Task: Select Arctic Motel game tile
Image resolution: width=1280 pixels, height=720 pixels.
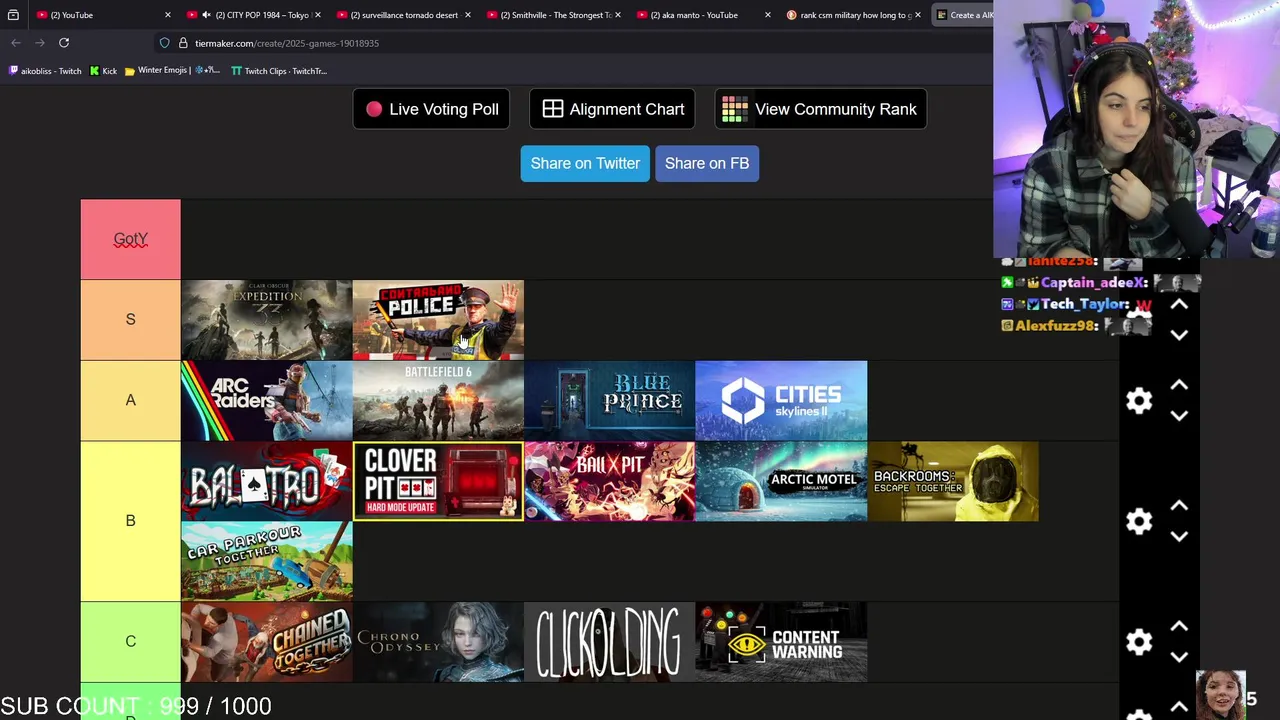Action: (x=781, y=481)
